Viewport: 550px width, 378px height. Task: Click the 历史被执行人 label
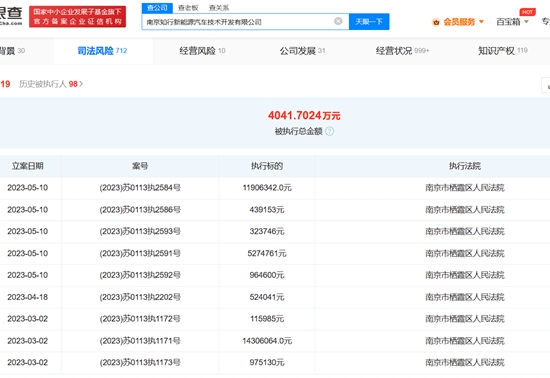point(42,84)
